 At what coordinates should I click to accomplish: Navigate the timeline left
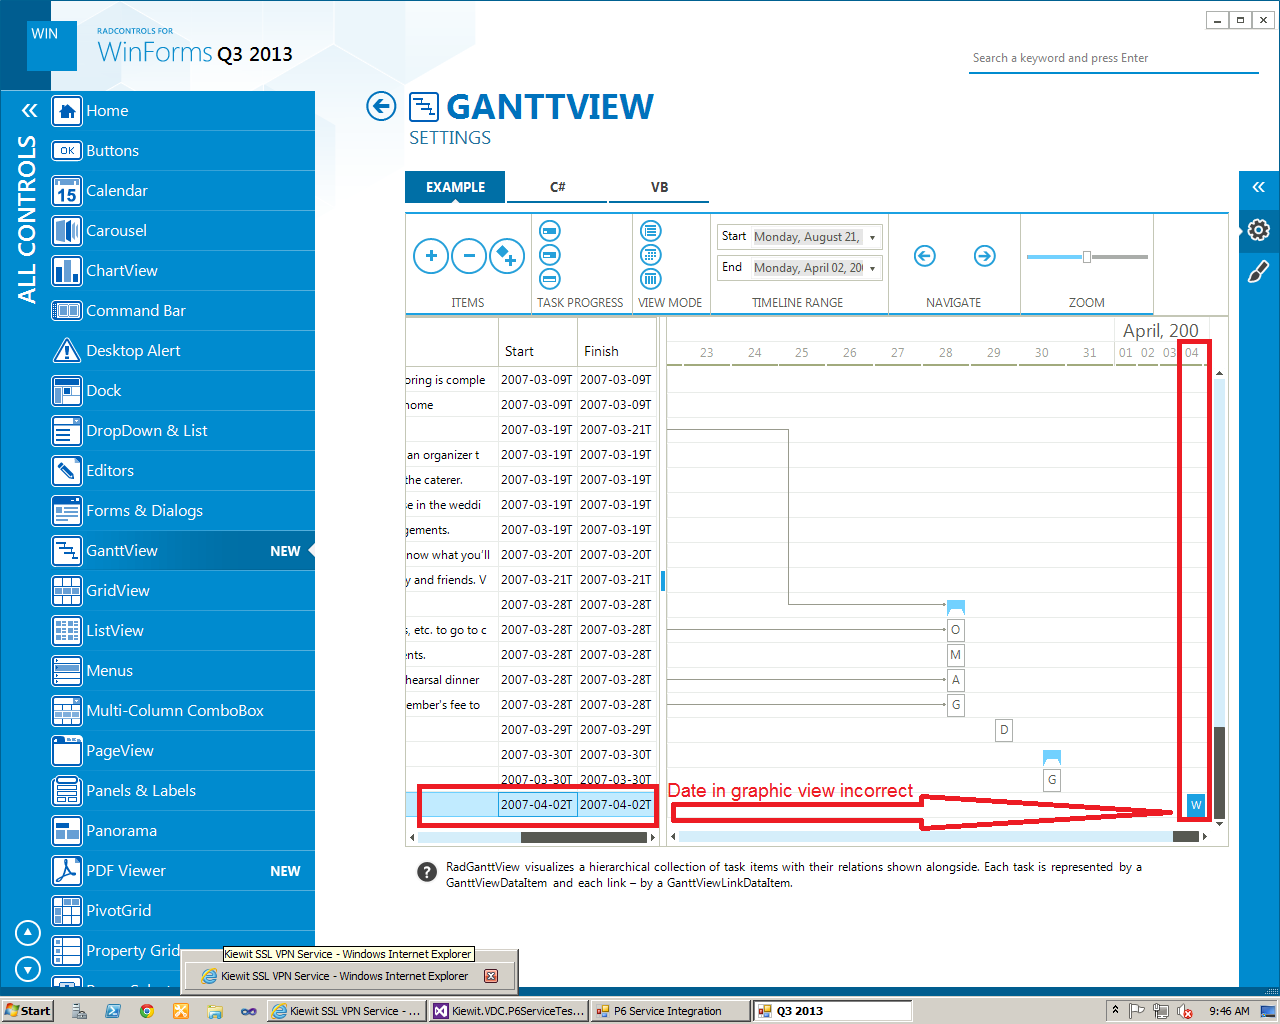pos(925,256)
